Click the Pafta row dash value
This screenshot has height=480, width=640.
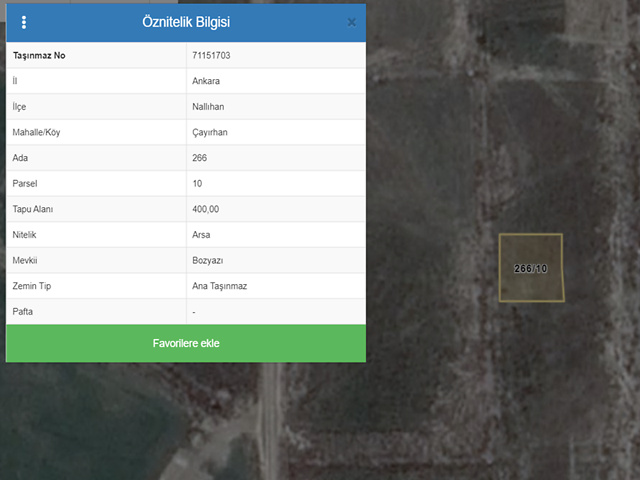point(194,312)
